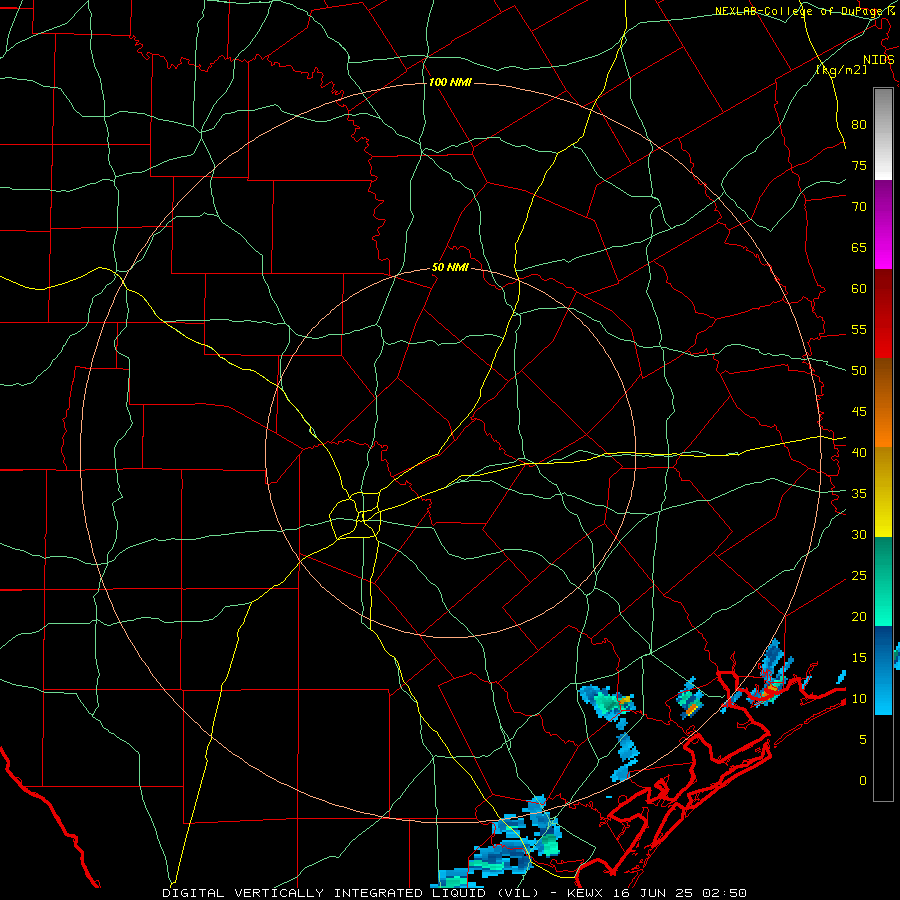Pick the black bottom segment of color bar
This screenshot has width=900, height=900.
click(883, 758)
